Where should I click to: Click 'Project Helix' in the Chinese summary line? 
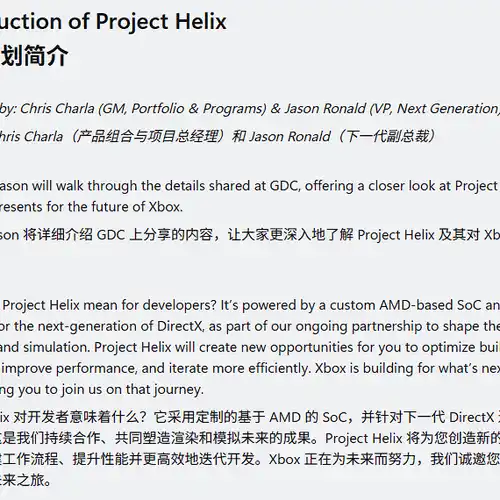396,235
